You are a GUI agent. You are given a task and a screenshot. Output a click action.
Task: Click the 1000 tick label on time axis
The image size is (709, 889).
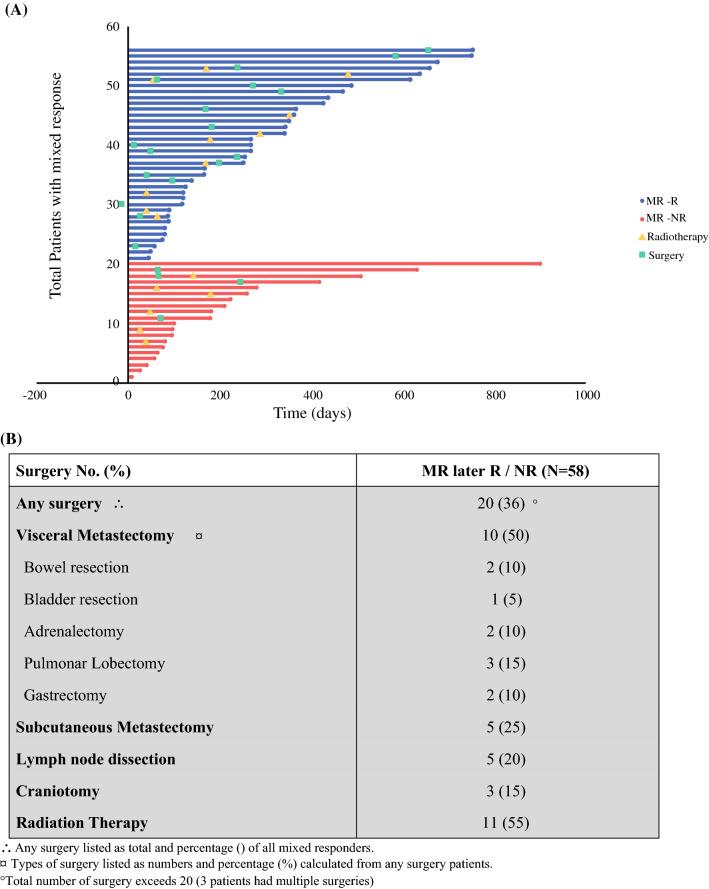pyautogui.click(x=586, y=395)
